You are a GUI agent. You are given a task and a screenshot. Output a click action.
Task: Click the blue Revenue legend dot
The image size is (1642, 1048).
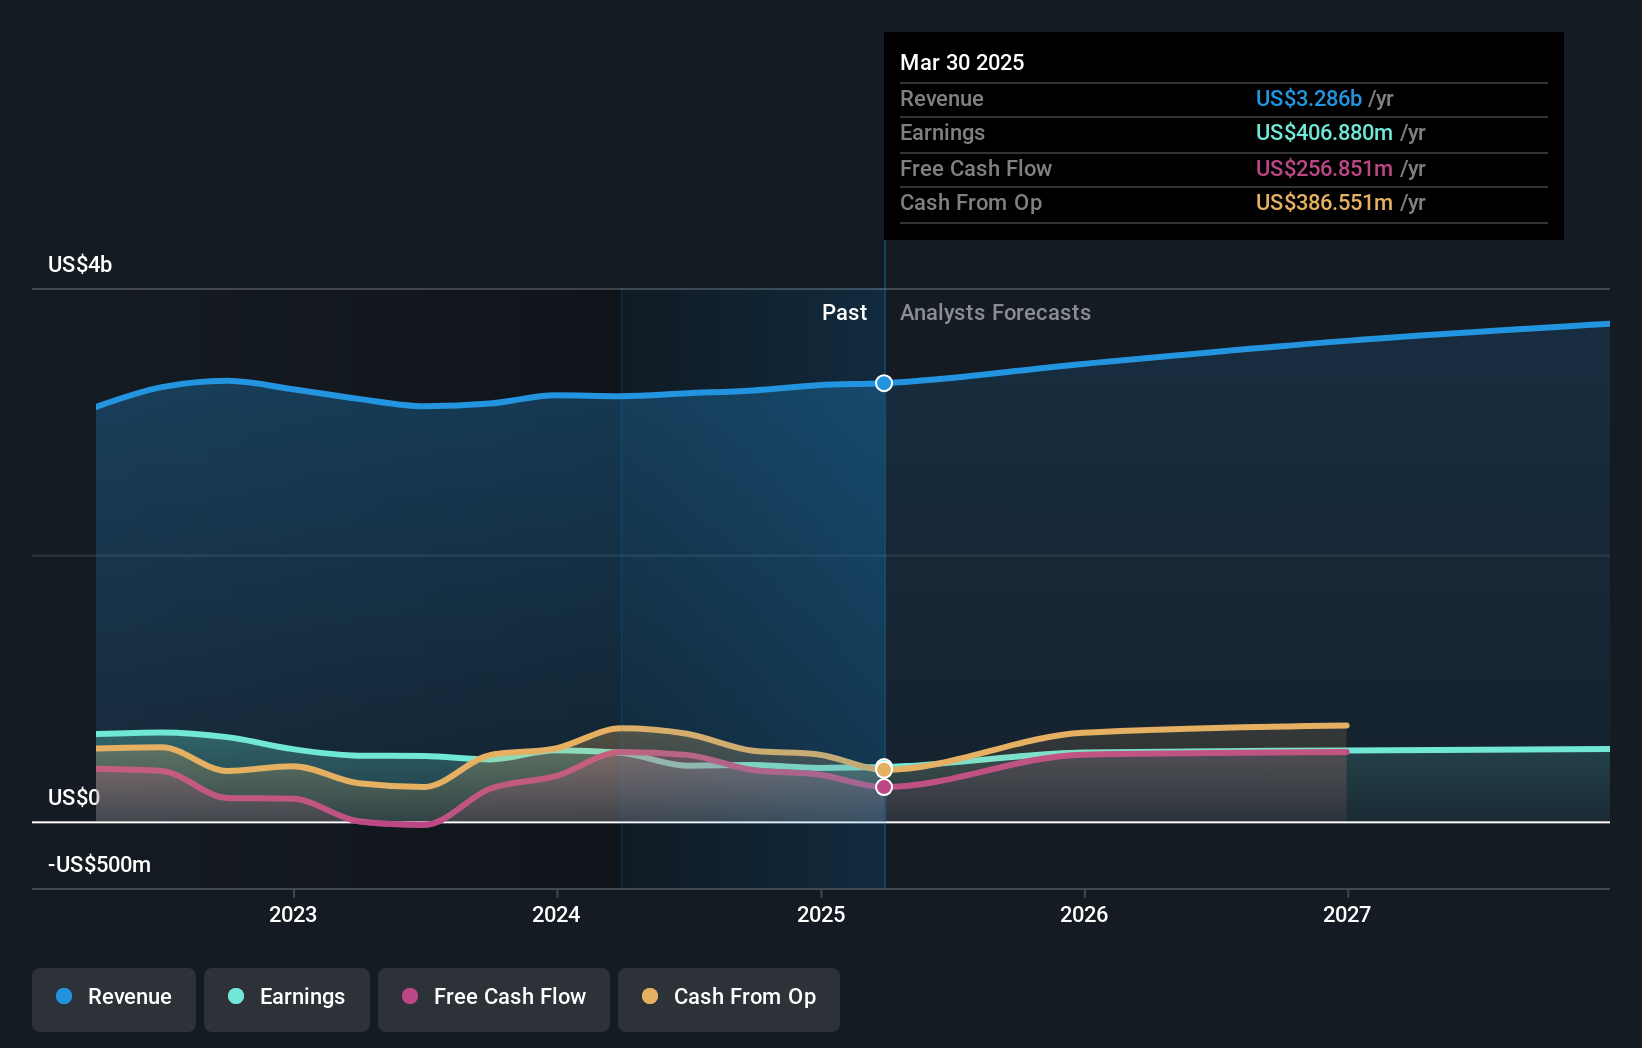[64, 997]
